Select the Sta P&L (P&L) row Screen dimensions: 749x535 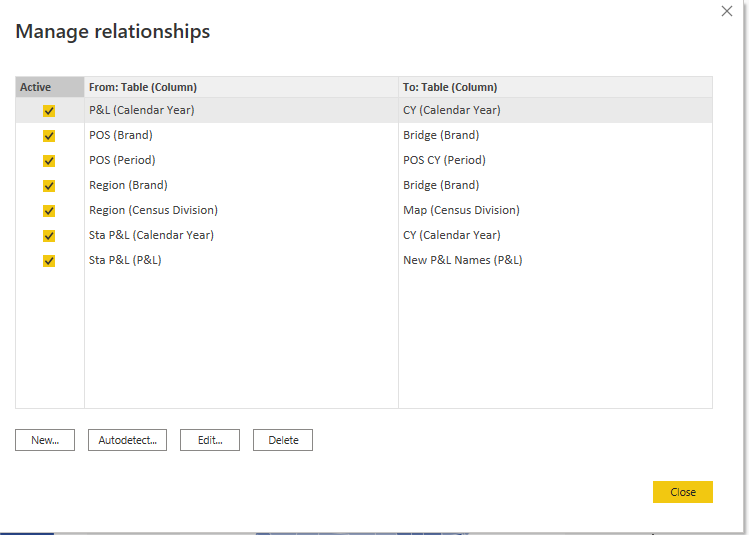click(364, 260)
